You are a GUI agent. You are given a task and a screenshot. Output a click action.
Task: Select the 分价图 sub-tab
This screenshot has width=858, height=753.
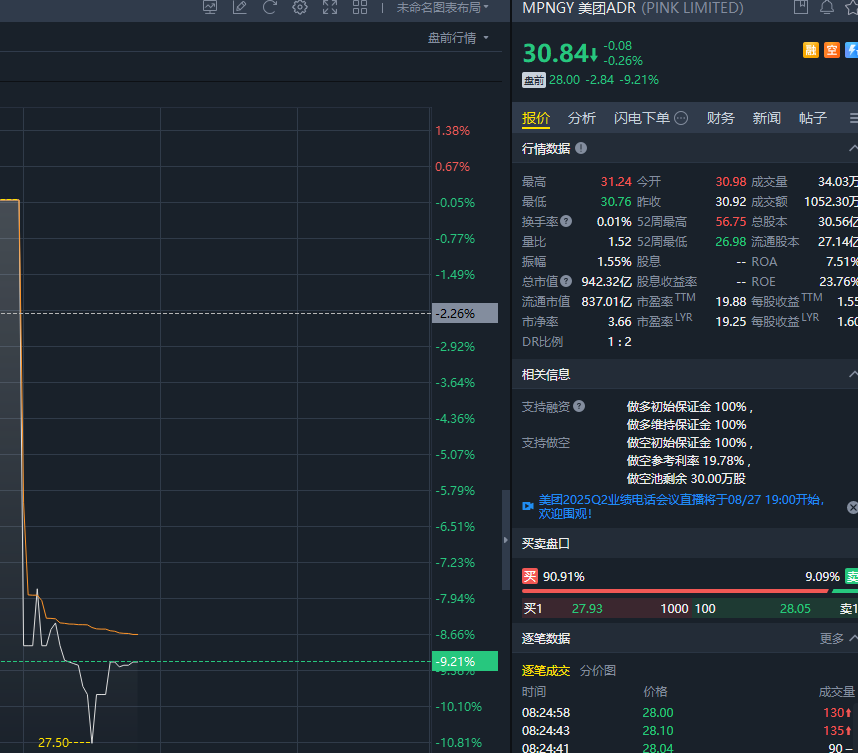pos(598,670)
